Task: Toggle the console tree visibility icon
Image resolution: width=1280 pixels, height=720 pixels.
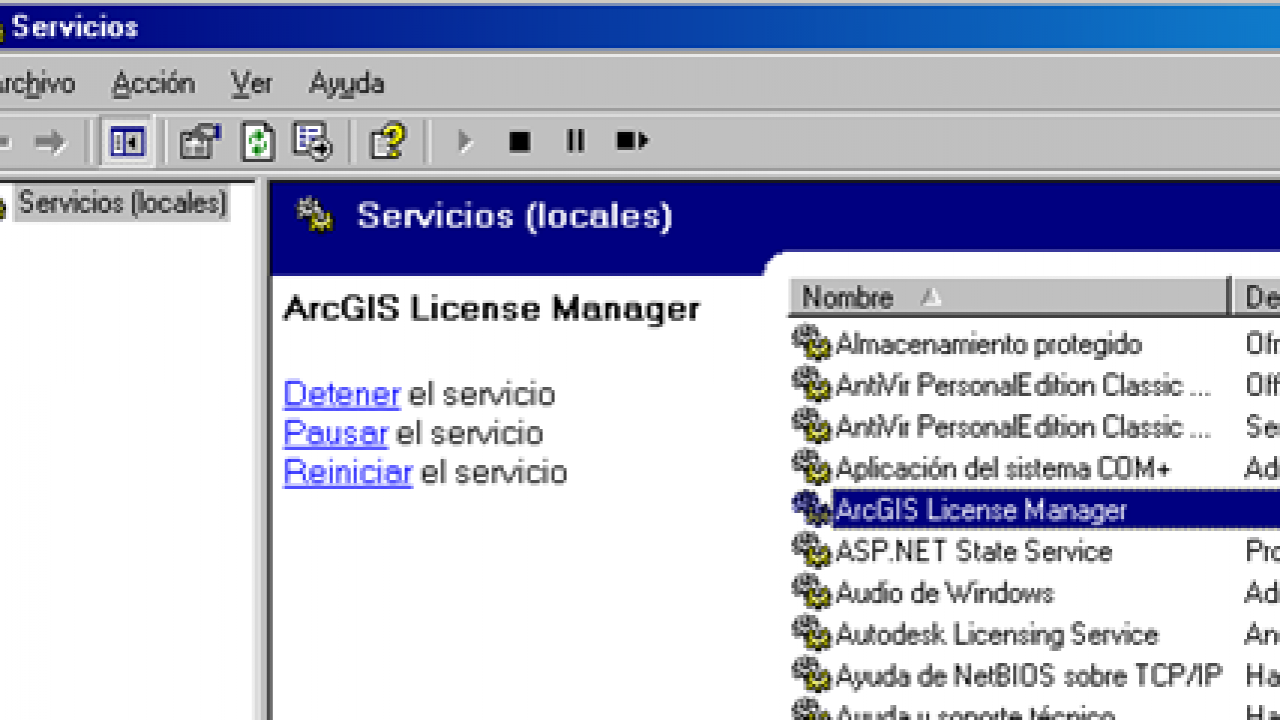Action: click(126, 141)
